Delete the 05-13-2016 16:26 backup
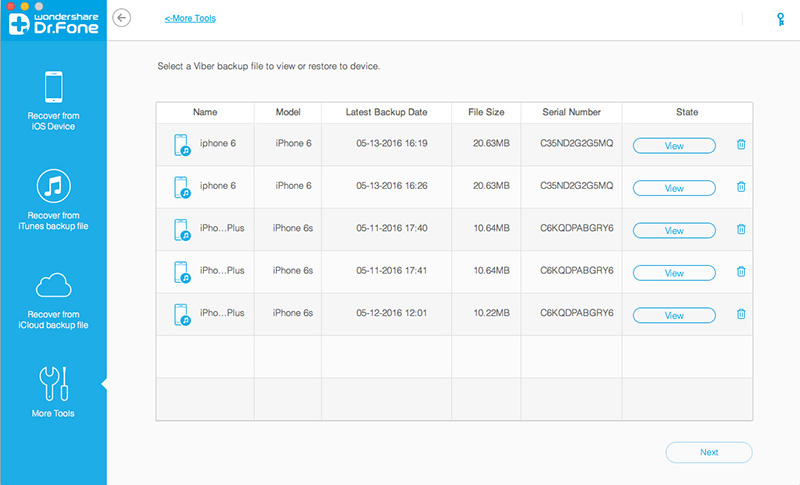 coord(741,187)
